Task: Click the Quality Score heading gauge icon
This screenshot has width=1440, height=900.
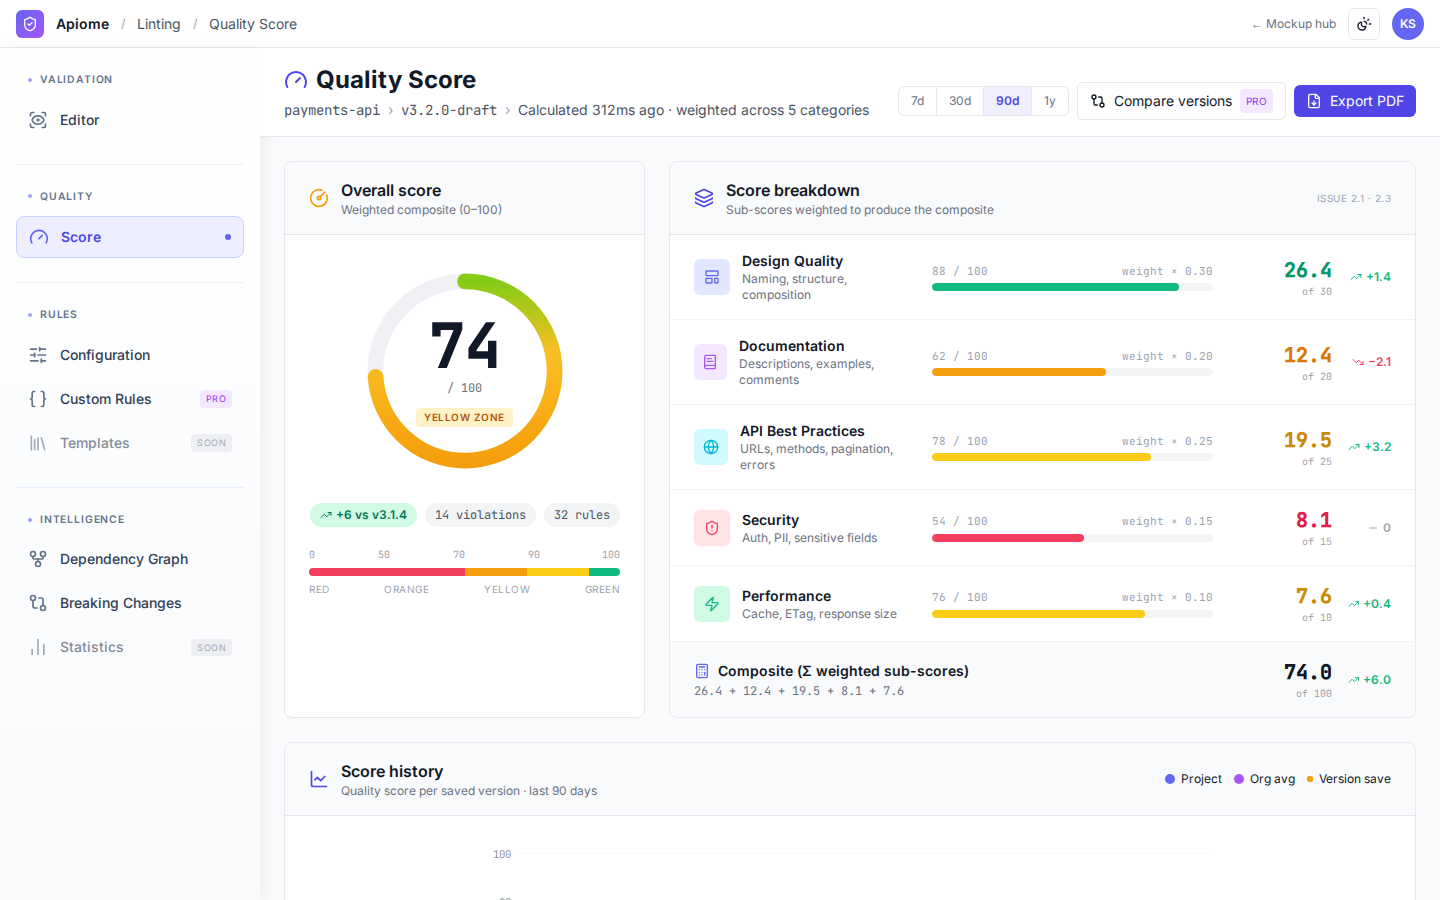Action: click(x=296, y=80)
